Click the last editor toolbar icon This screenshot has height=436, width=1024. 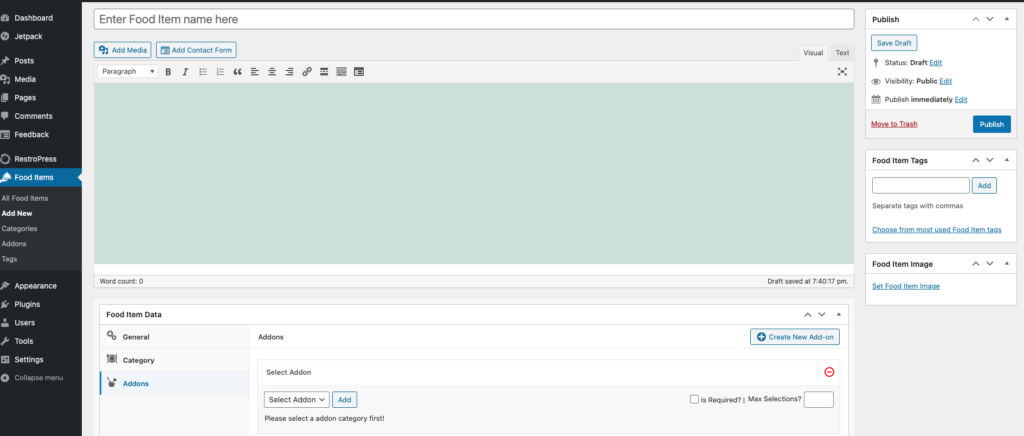click(x=359, y=72)
